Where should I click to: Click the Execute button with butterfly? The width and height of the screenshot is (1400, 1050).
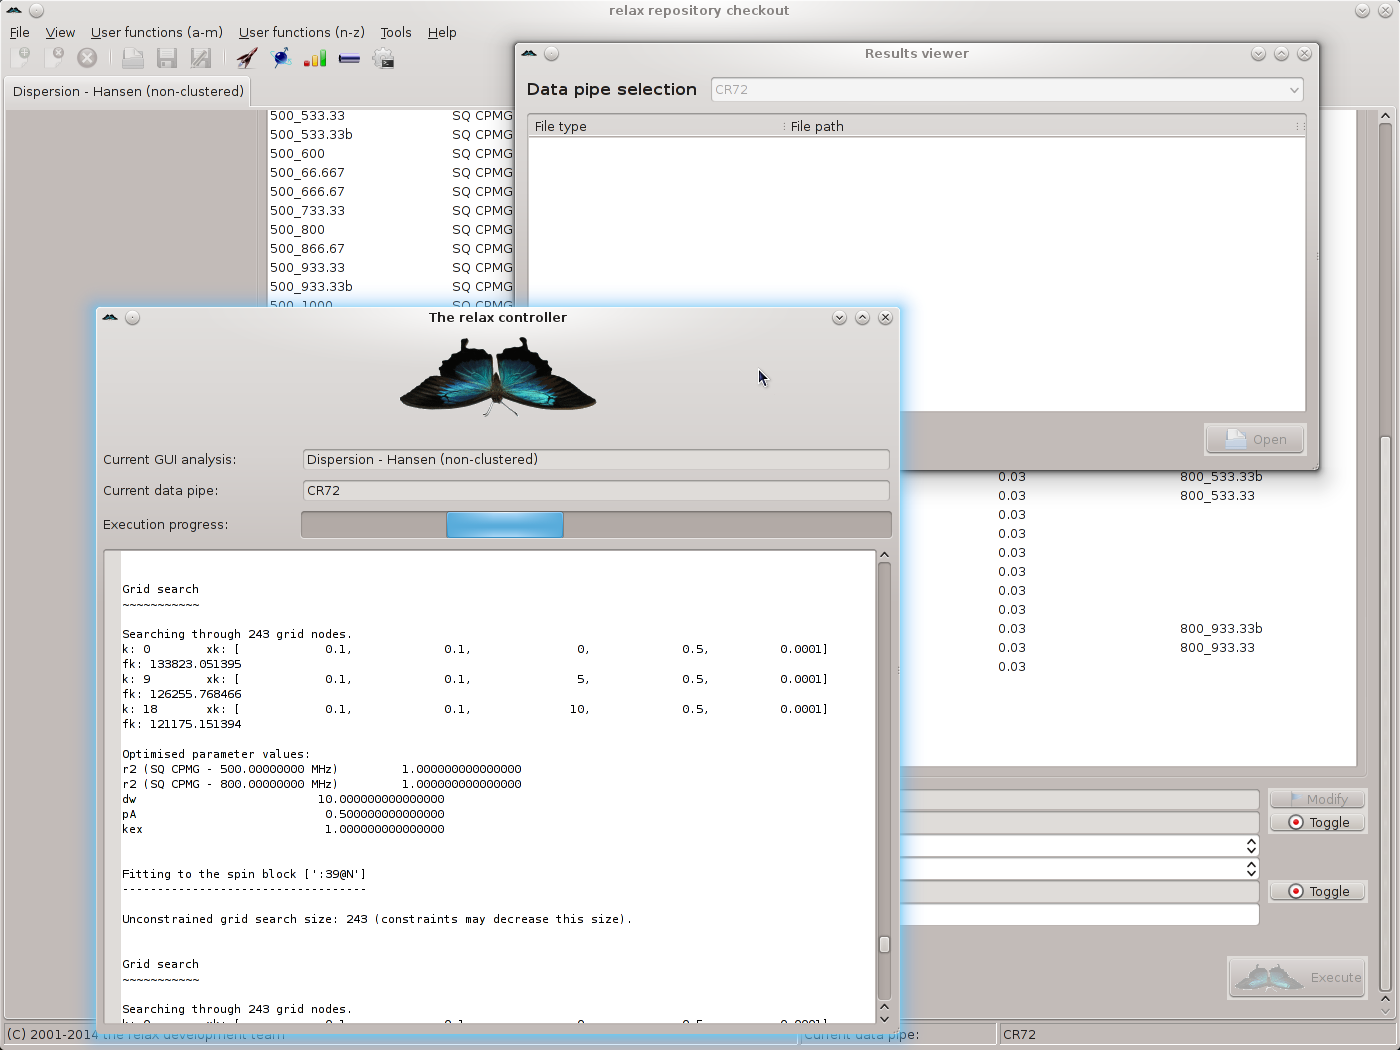coord(1297,977)
